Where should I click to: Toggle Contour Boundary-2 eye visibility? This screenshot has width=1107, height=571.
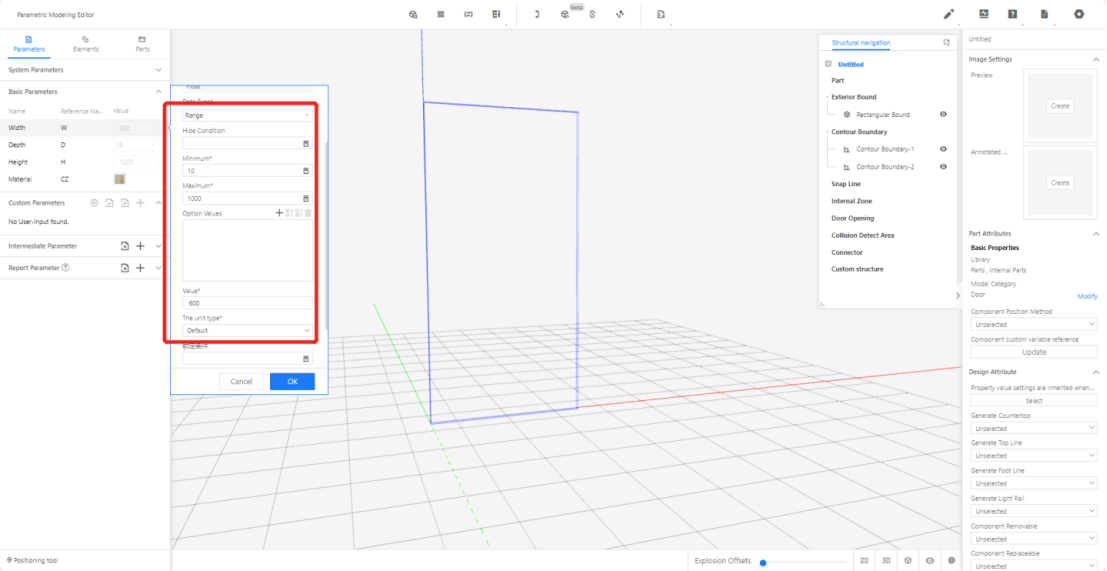(943, 167)
